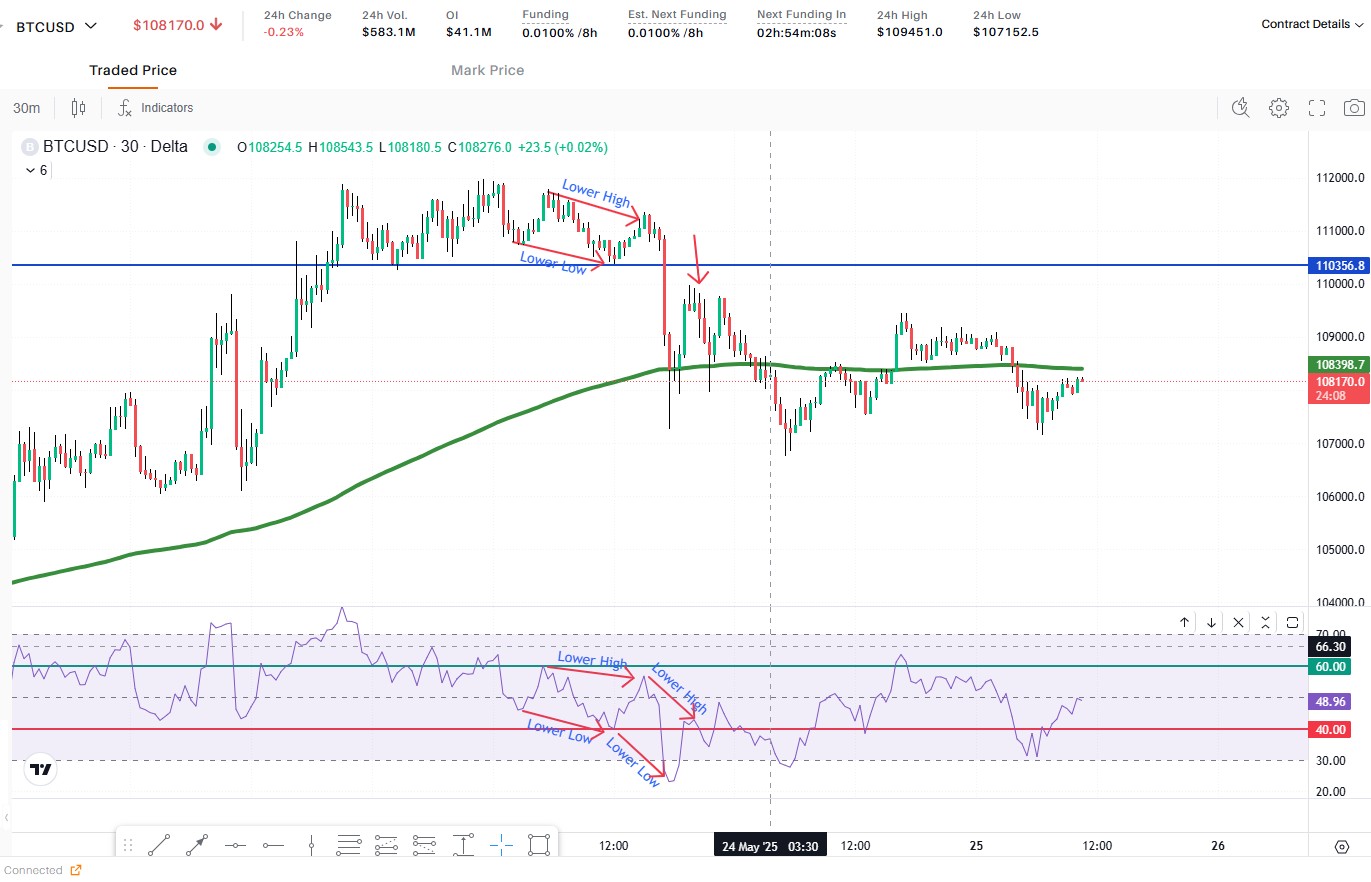Open the Indicators dialog

(x=155, y=108)
